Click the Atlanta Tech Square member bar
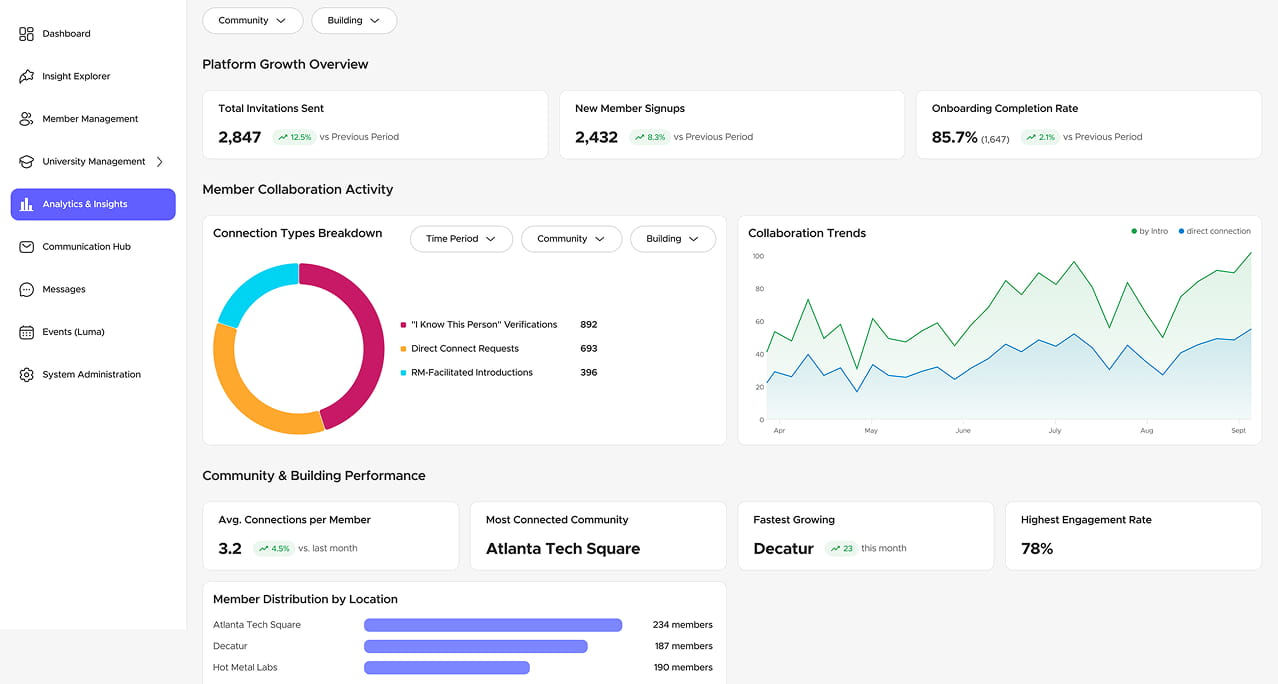 [493, 625]
